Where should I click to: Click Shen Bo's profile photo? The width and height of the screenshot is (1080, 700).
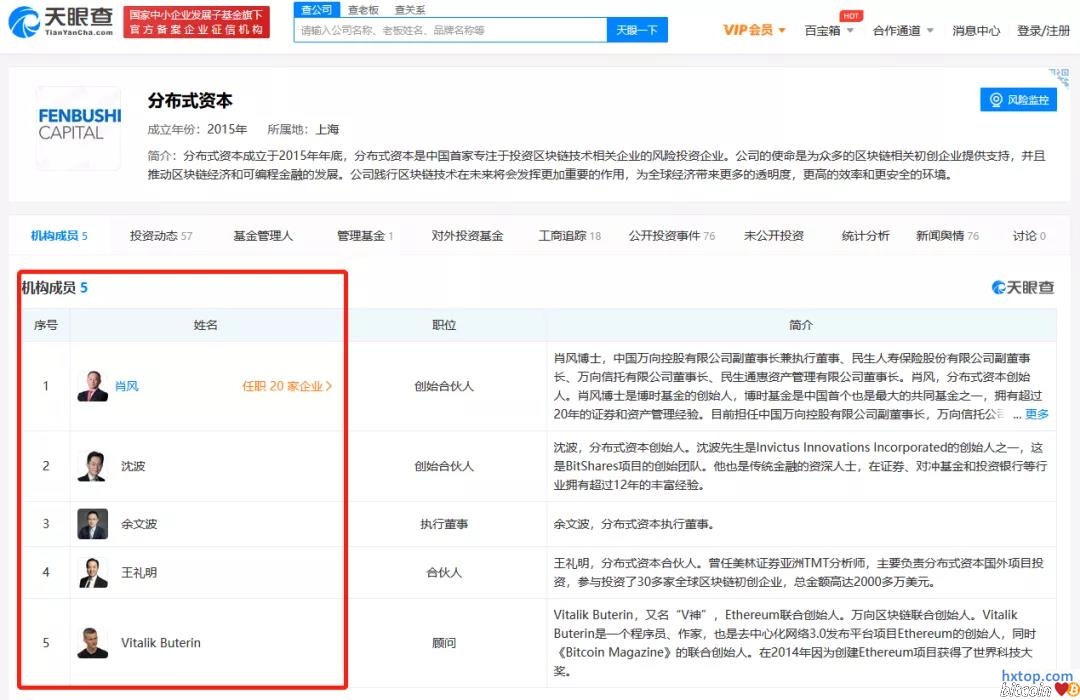click(x=93, y=466)
